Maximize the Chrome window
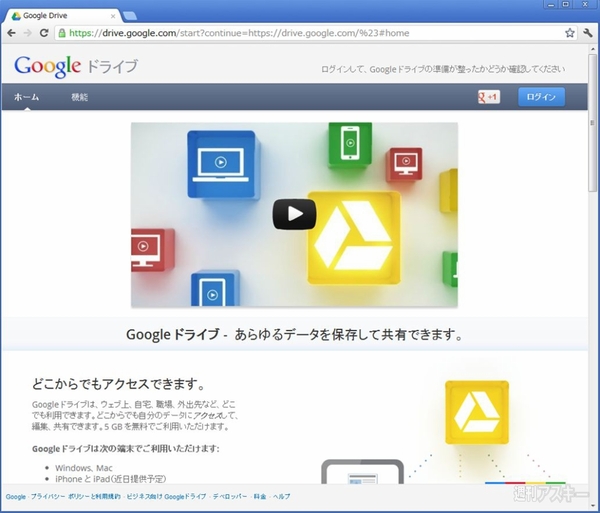Image resolution: width=600 pixels, height=513 pixels. click(566, 5)
